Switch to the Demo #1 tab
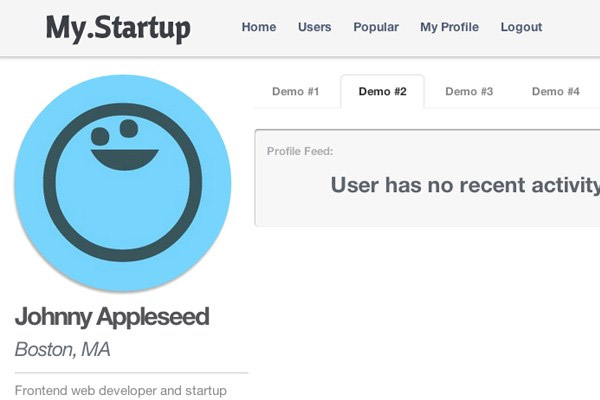Image resolution: width=600 pixels, height=400 pixels. coord(295,91)
